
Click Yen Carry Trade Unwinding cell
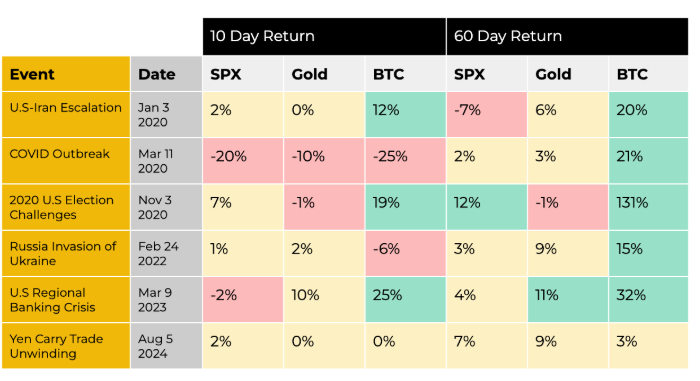tap(66, 346)
